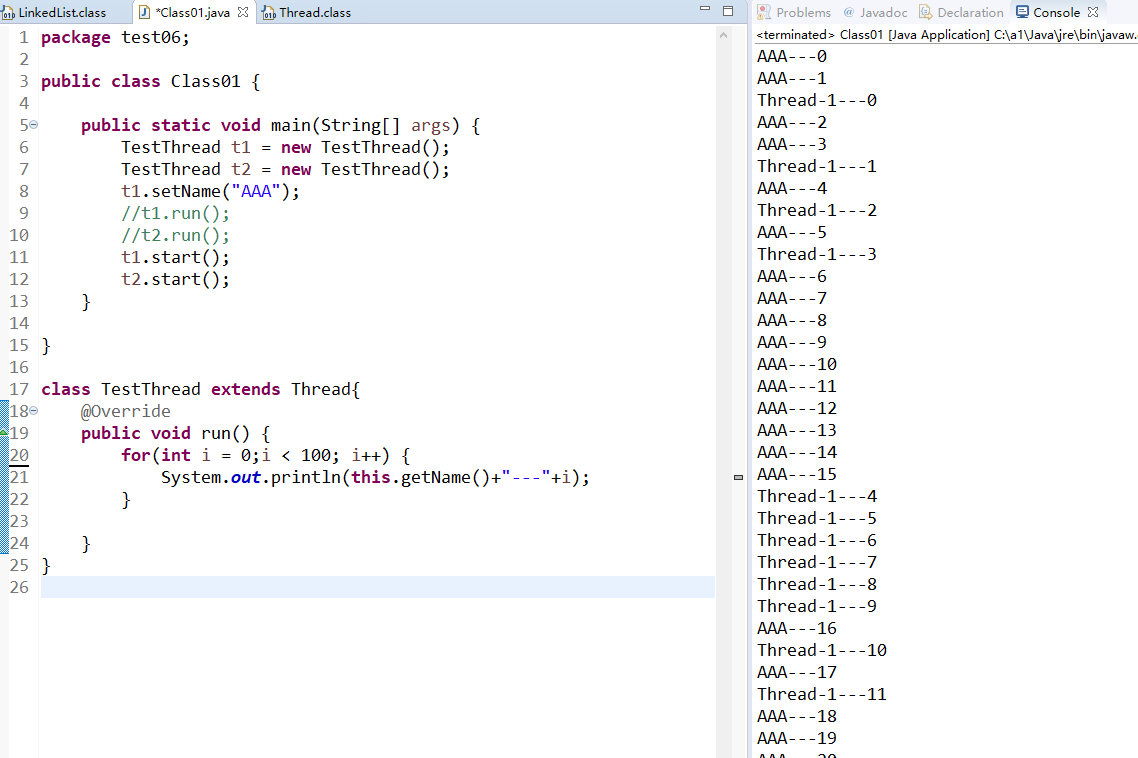Collapse the main method fold on line 5
The height and width of the screenshot is (758, 1138).
coord(33,125)
